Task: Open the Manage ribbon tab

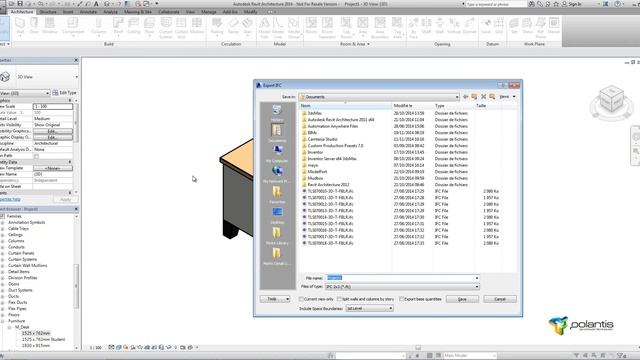Action: [209, 12]
